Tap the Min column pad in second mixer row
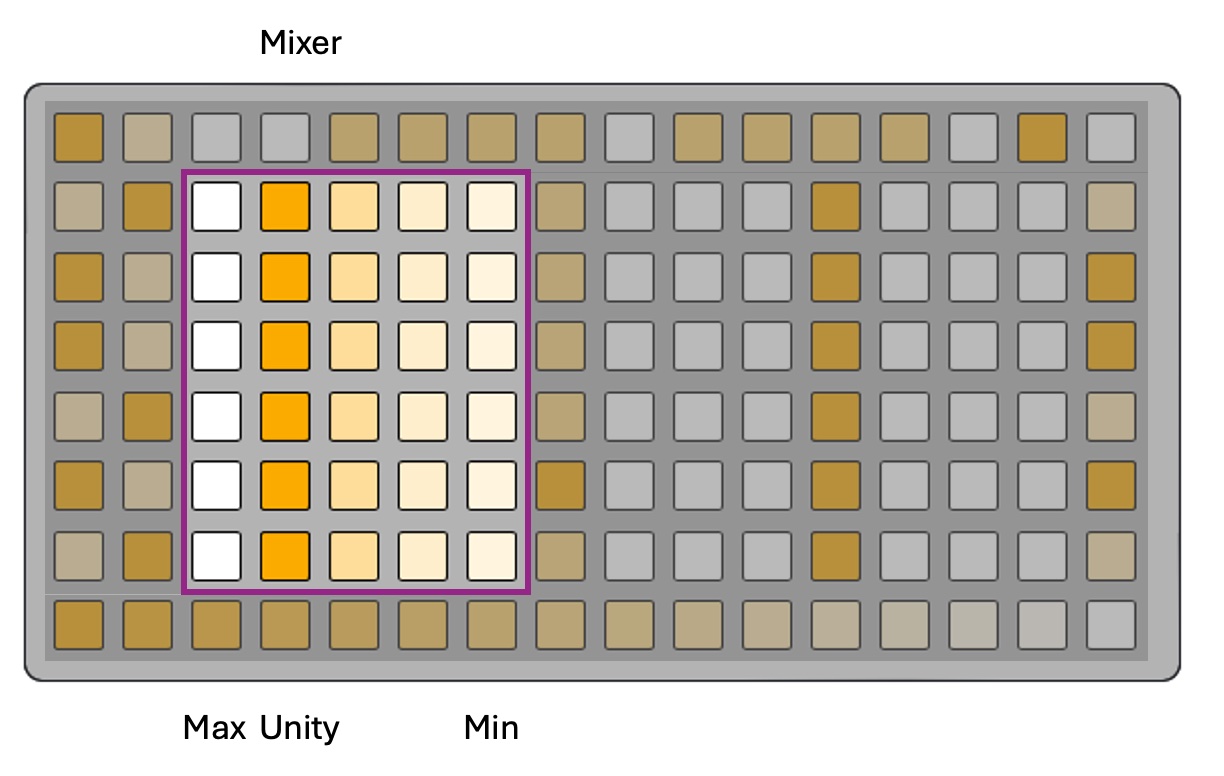The image size is (1224, 776). point(492,277)
